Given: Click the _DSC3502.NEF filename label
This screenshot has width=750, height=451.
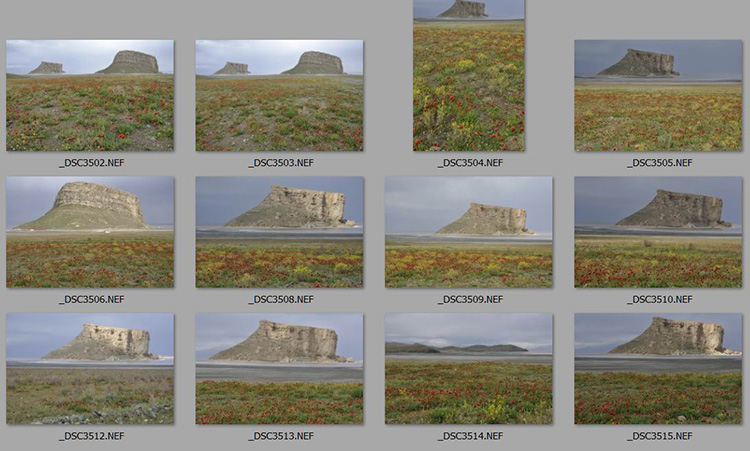Looking at the screenshot, I should coord(91,163).
